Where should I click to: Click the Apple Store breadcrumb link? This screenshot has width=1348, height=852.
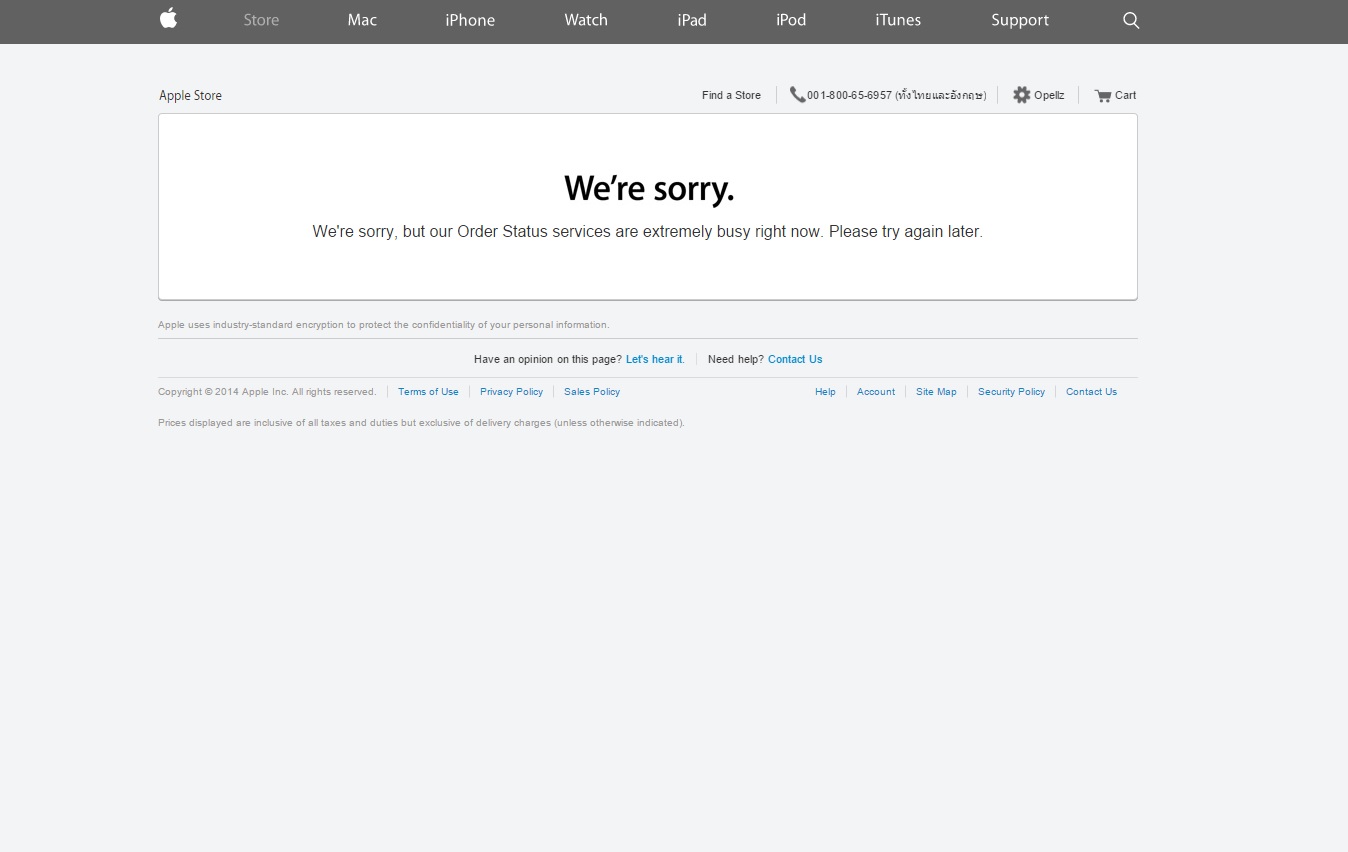(190, 96)
